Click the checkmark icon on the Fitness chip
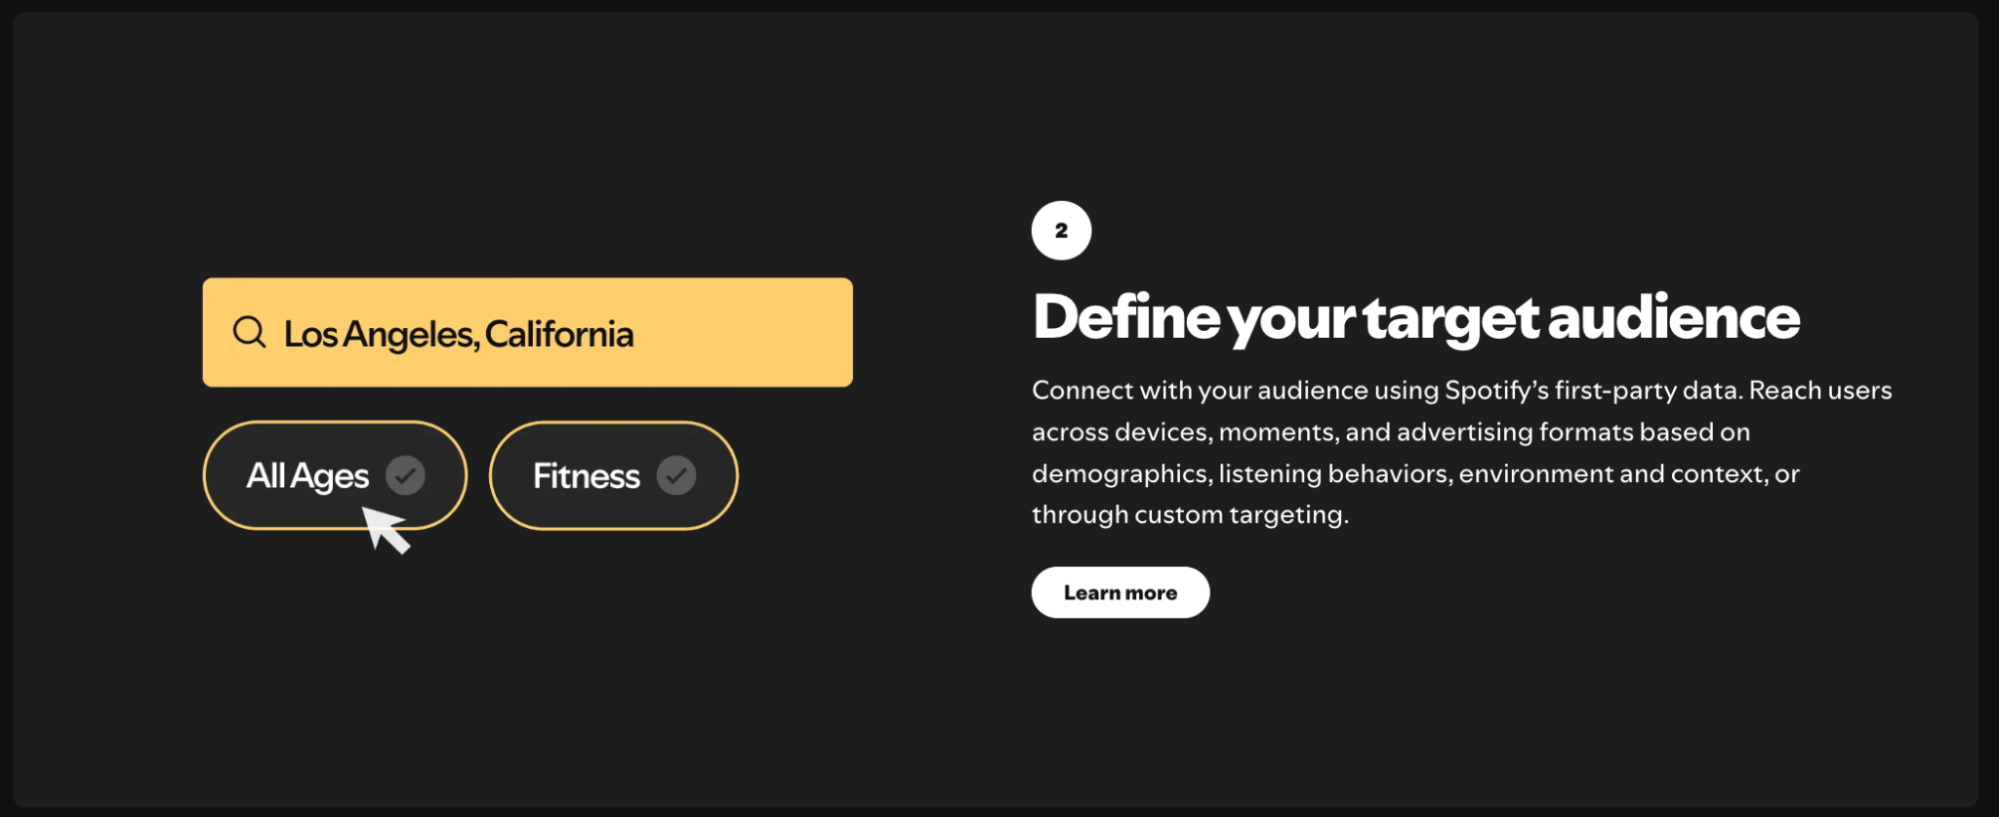This screenshot has width=1999, height=817. point(679,475)
